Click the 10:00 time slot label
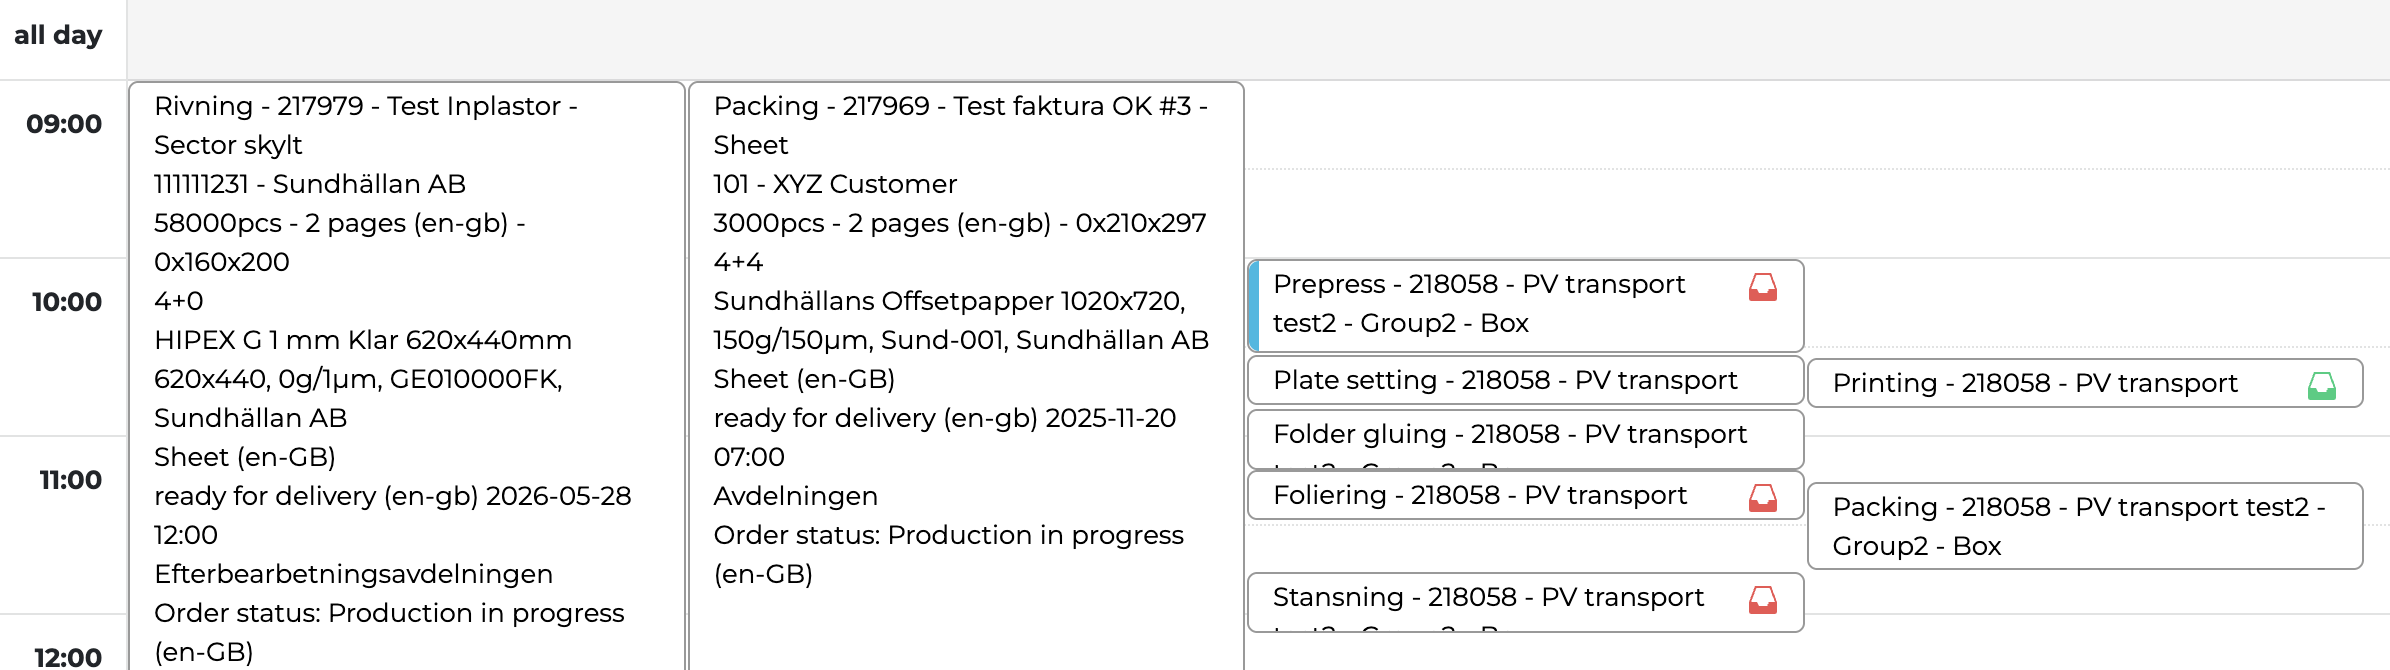This screenshot has height=670, width=2390. pos(66,303)
